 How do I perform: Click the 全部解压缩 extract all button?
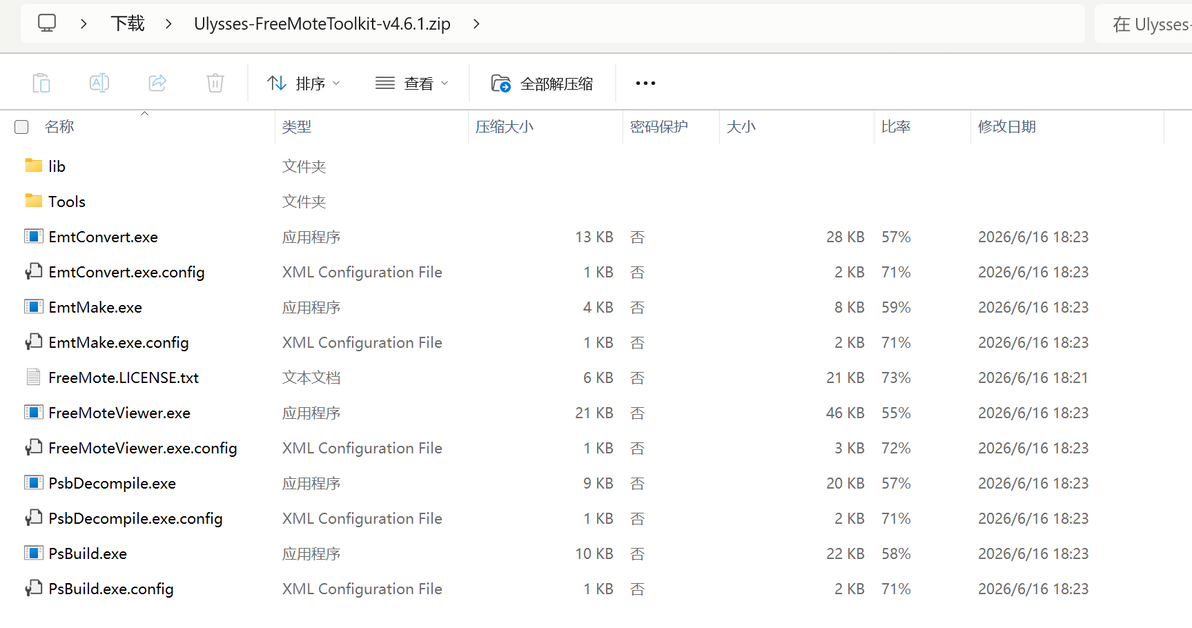(x=542, y=83)
